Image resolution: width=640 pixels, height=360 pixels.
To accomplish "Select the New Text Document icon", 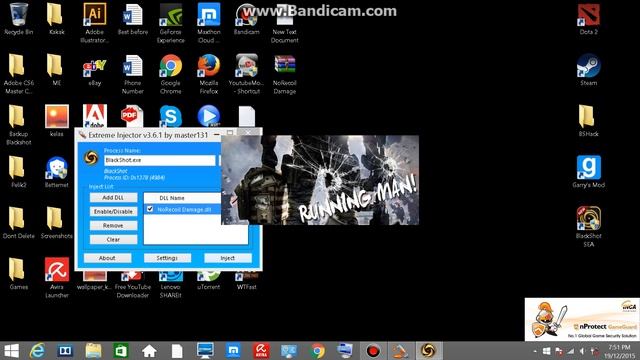I will pyautogui.click(x=284, y=23).
